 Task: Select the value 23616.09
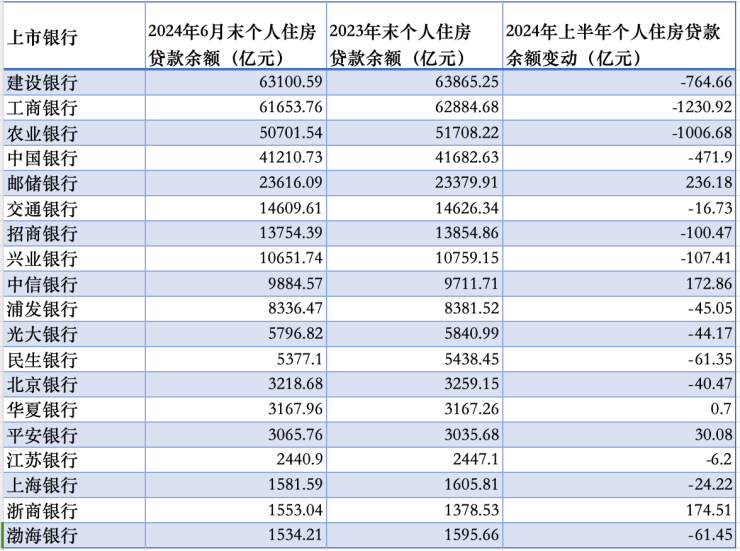(x=291, y=182)
